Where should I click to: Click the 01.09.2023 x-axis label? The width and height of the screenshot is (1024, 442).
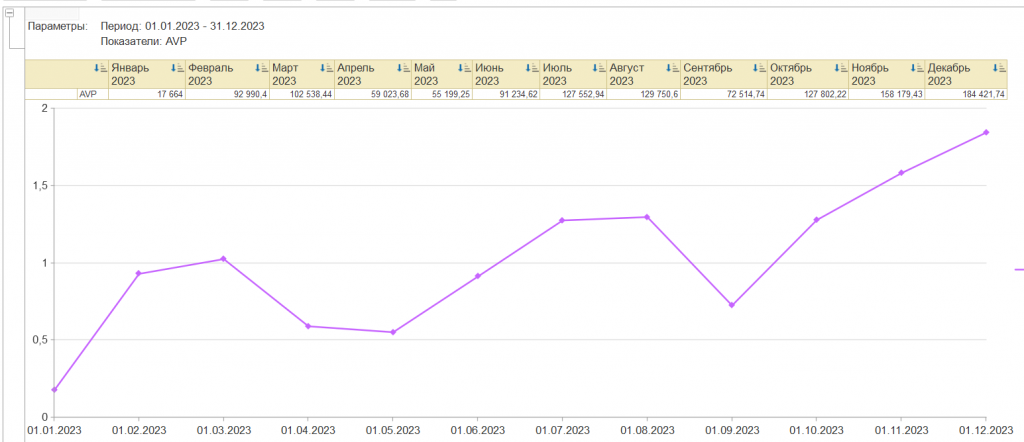[731, 431]
